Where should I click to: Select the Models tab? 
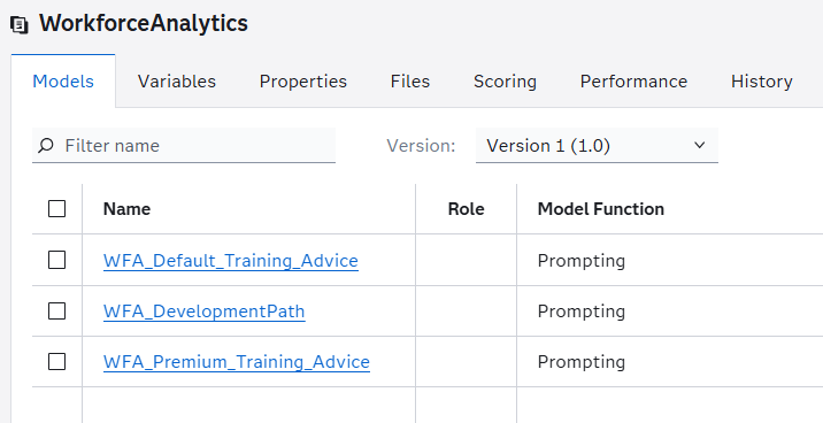tap(63, 81)
